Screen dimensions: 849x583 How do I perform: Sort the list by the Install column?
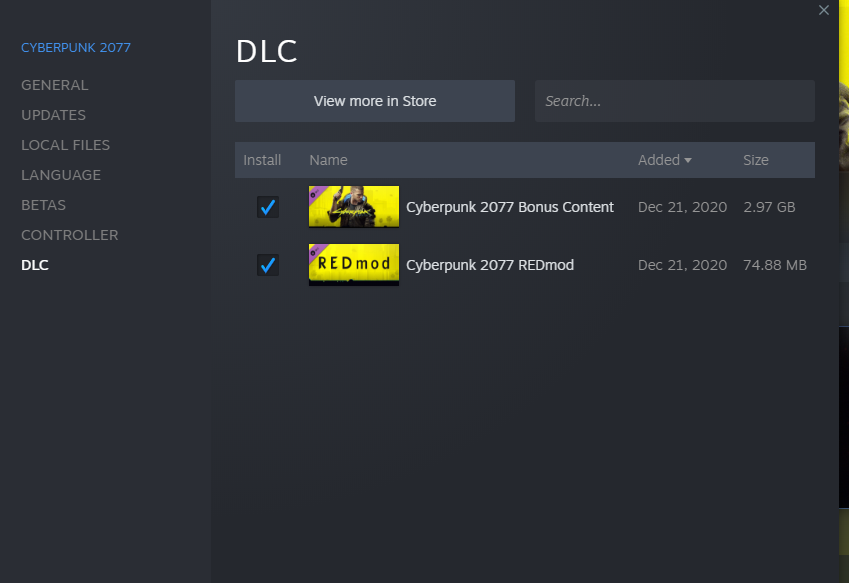262,160
